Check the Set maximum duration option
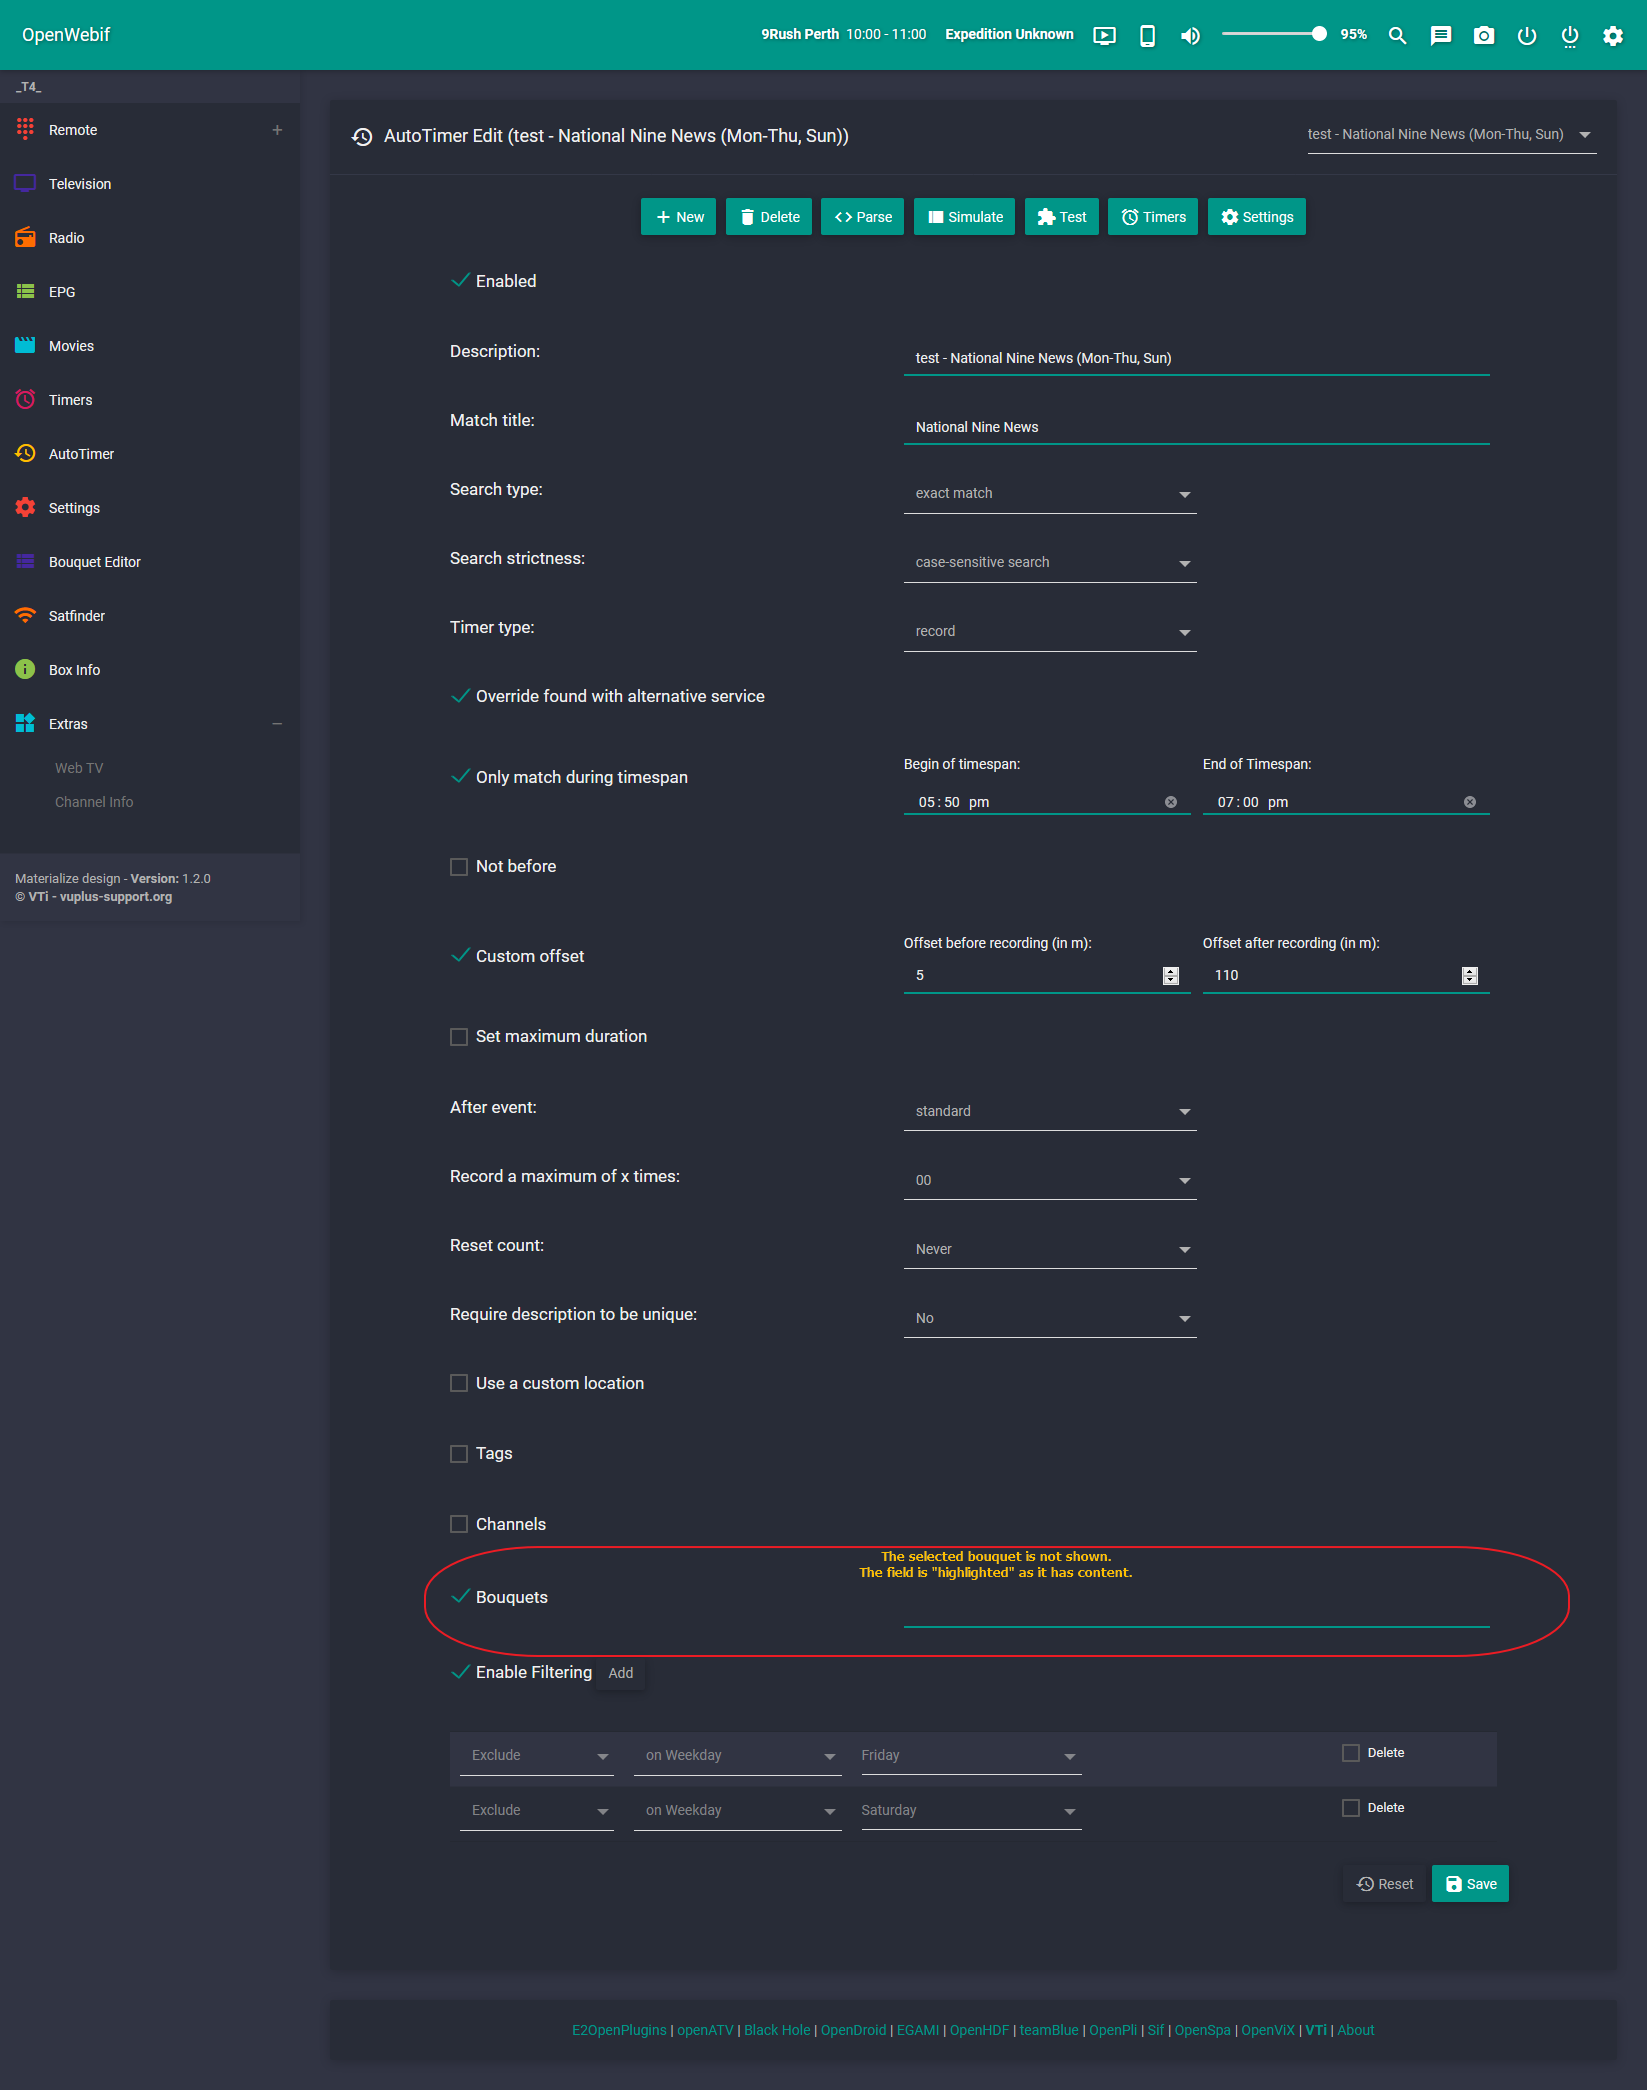 tap(459, 1037)
